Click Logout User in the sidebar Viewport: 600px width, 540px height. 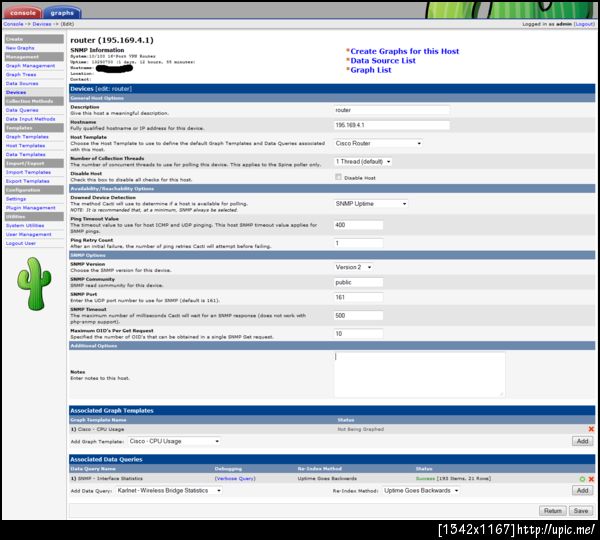[x=21, y=243]
